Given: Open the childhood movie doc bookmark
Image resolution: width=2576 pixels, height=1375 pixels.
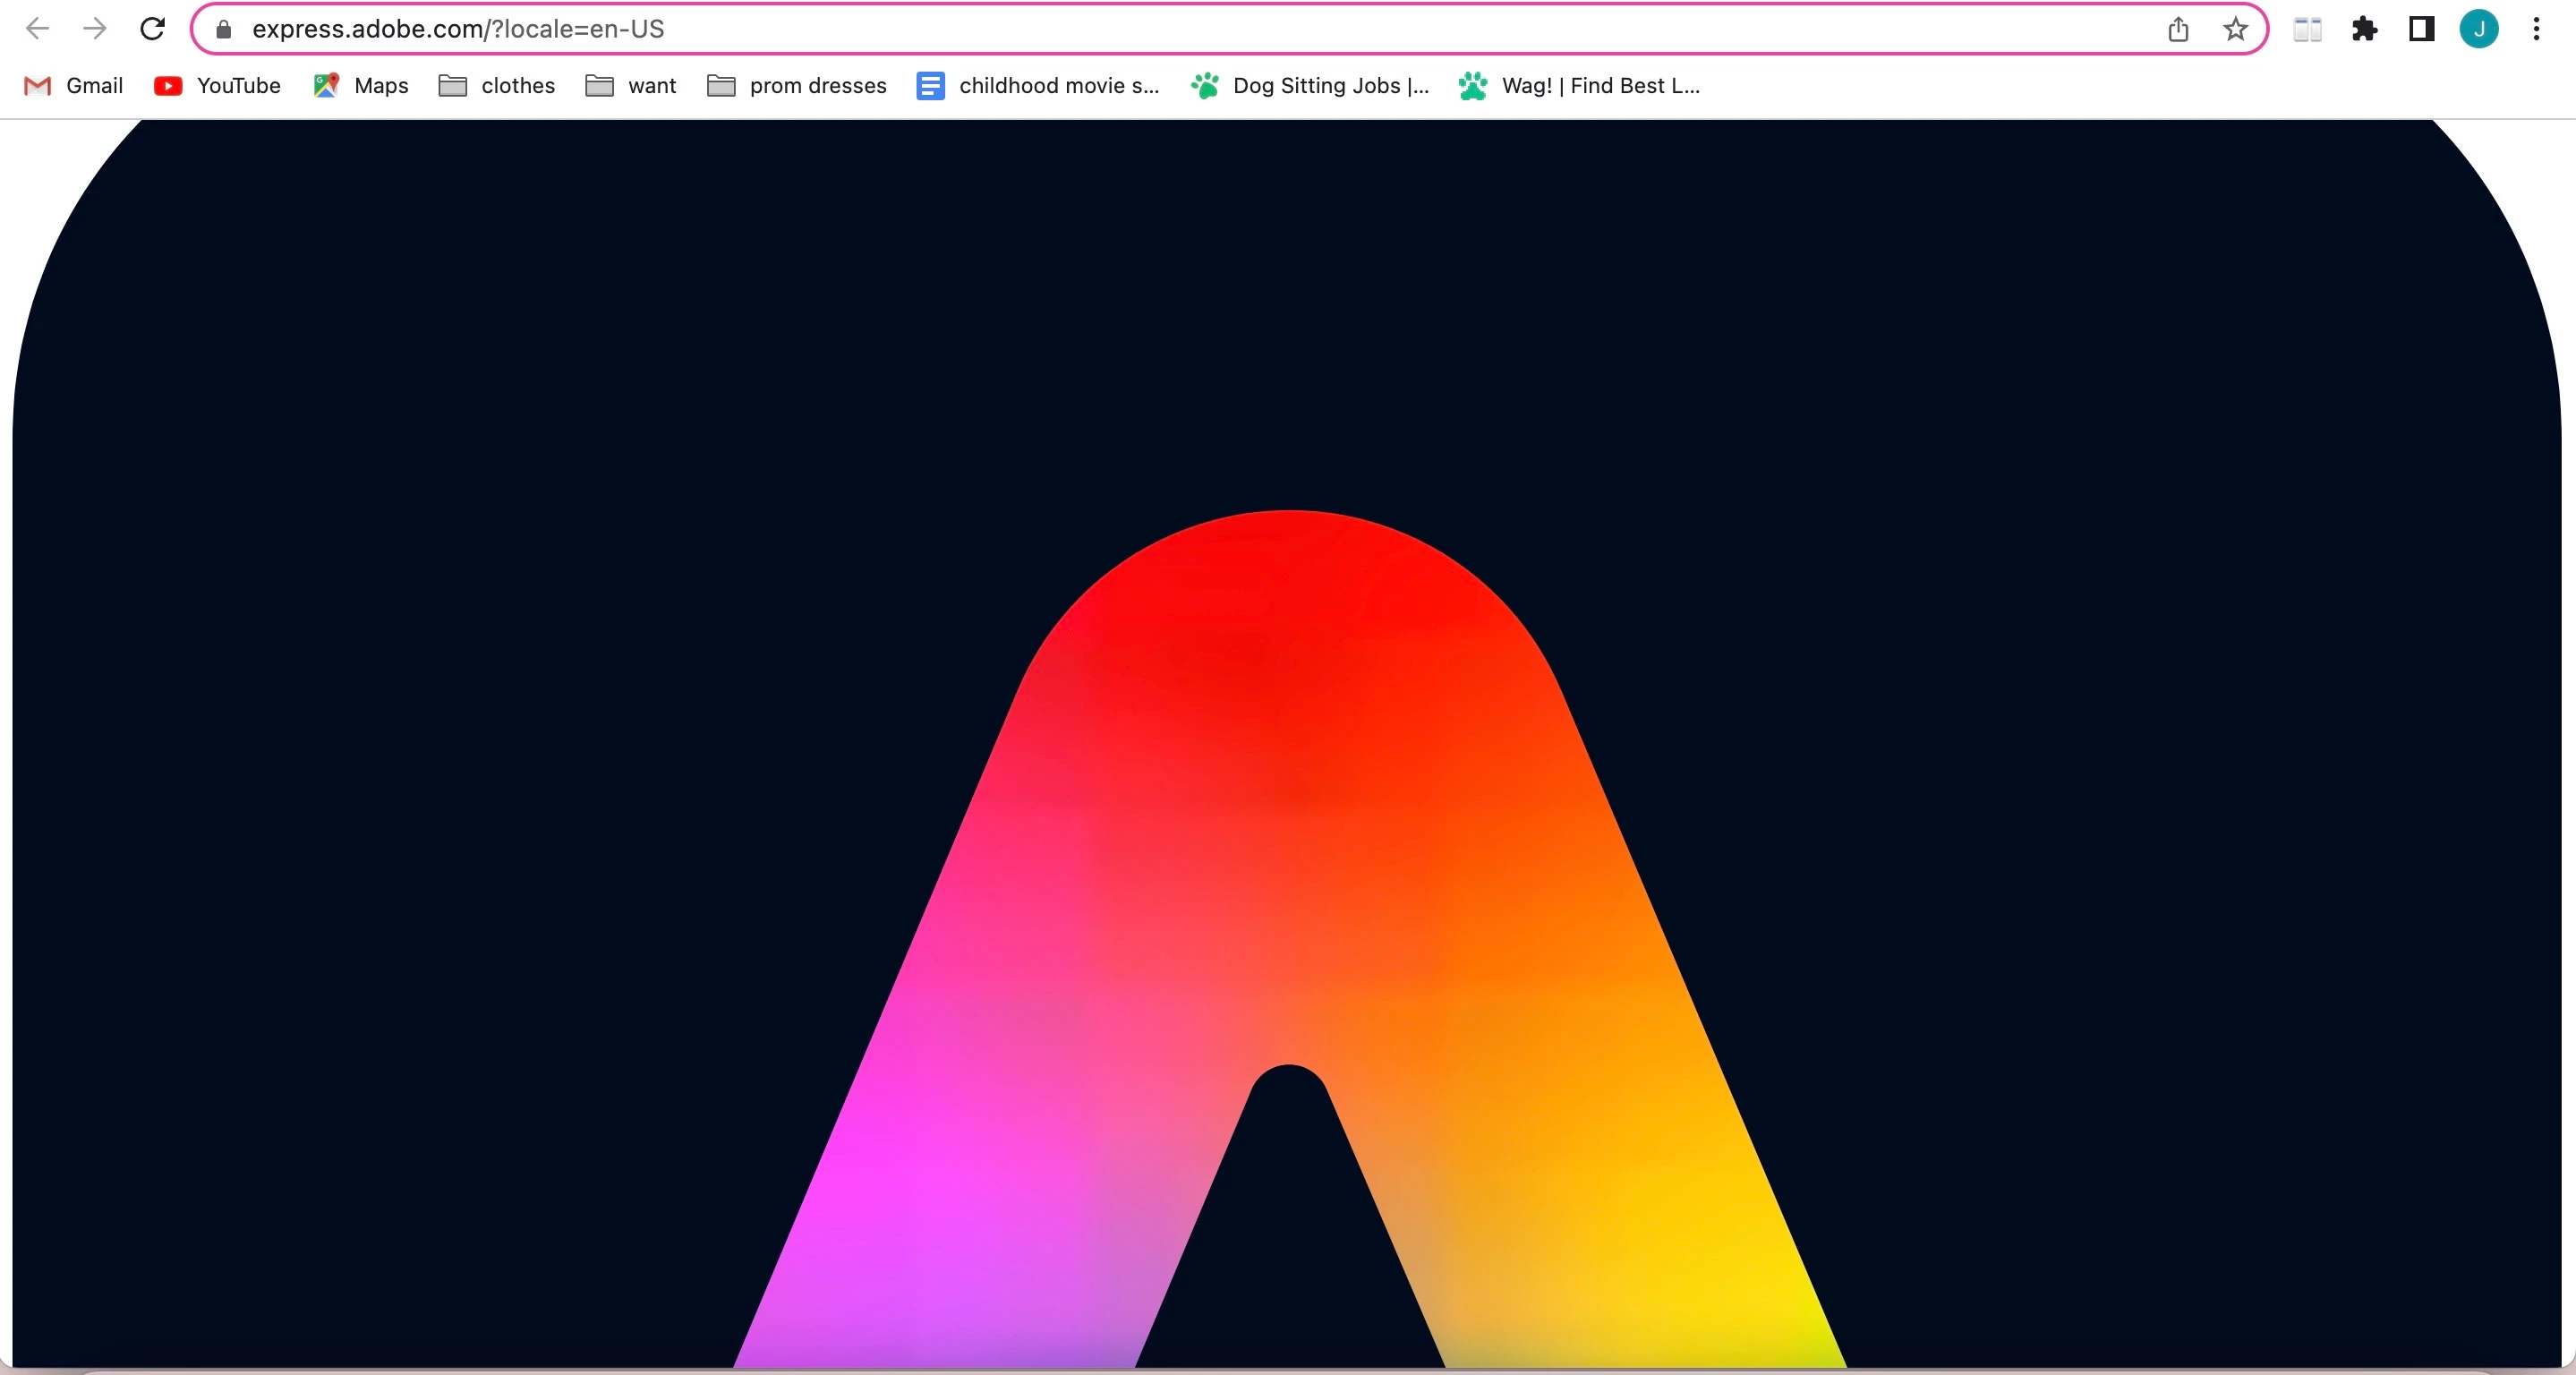Looking at the screenshot, I should [x=1038, y=86].
